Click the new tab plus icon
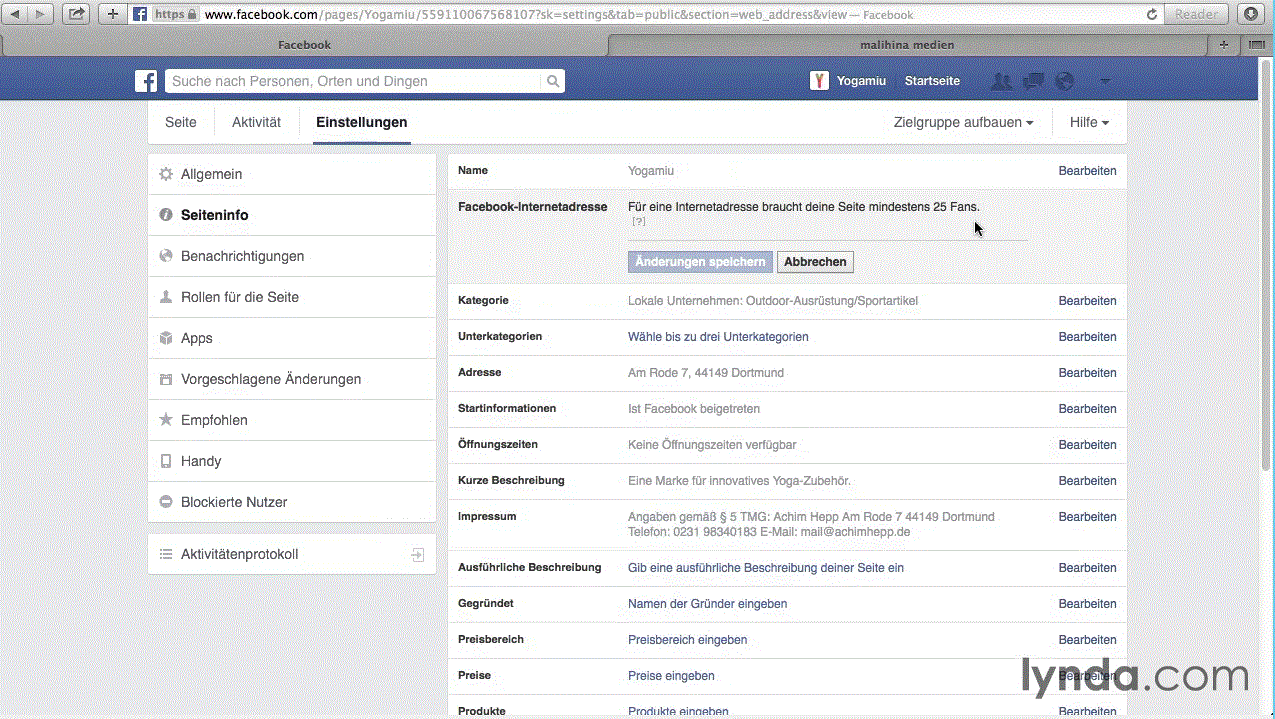This screenshot has width=1275, height=719. point(1225,45)
